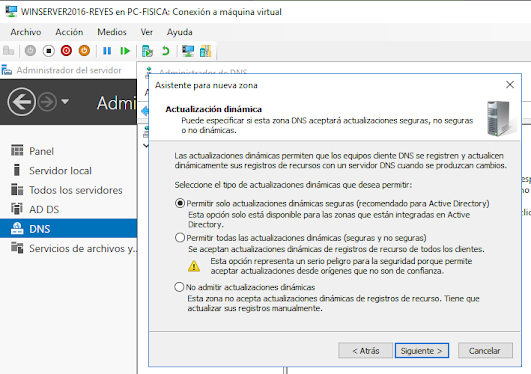The width and height of the screenshot is (531, 374).
Task: Select No admitir actualizaciones dinámicas
Action: [x=179, y=287]
